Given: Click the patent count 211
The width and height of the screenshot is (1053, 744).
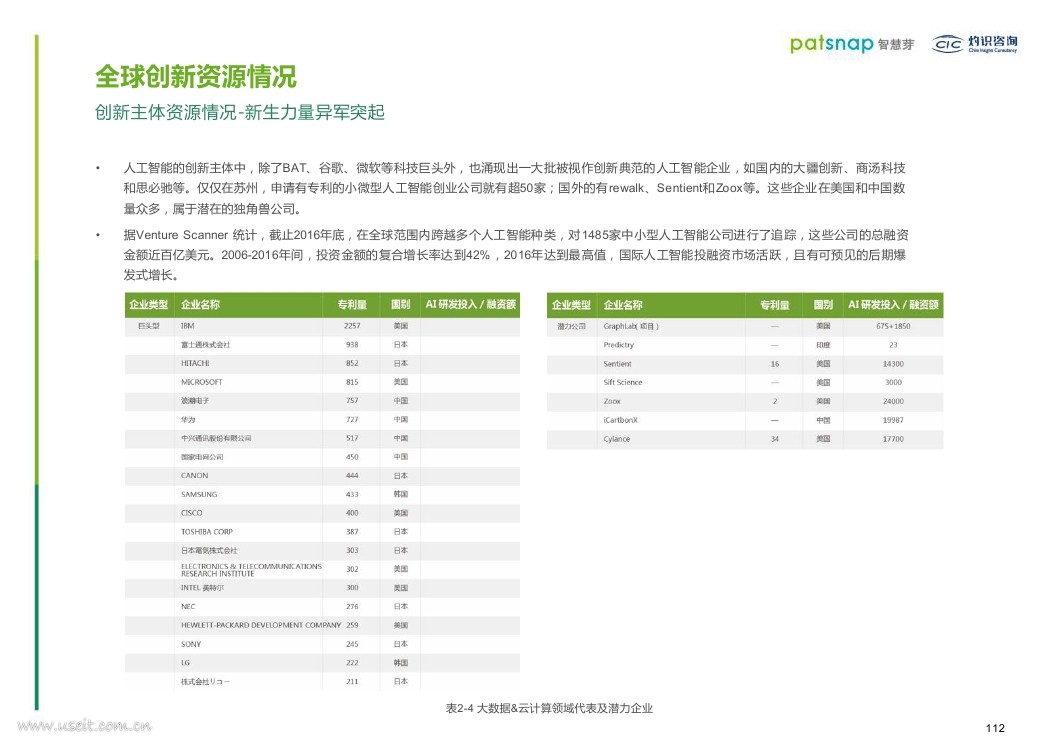Looking at the screenshot, I should coord(352,682).
